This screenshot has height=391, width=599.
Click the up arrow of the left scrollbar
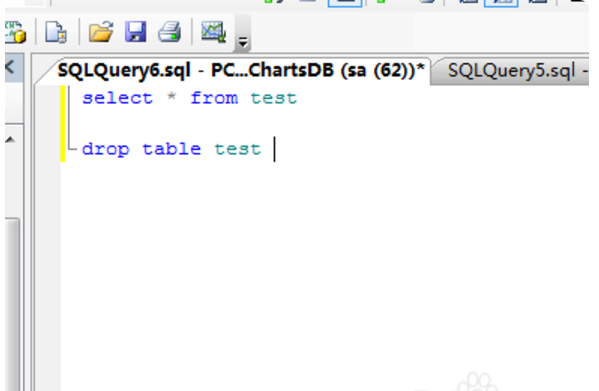point(11,140)
